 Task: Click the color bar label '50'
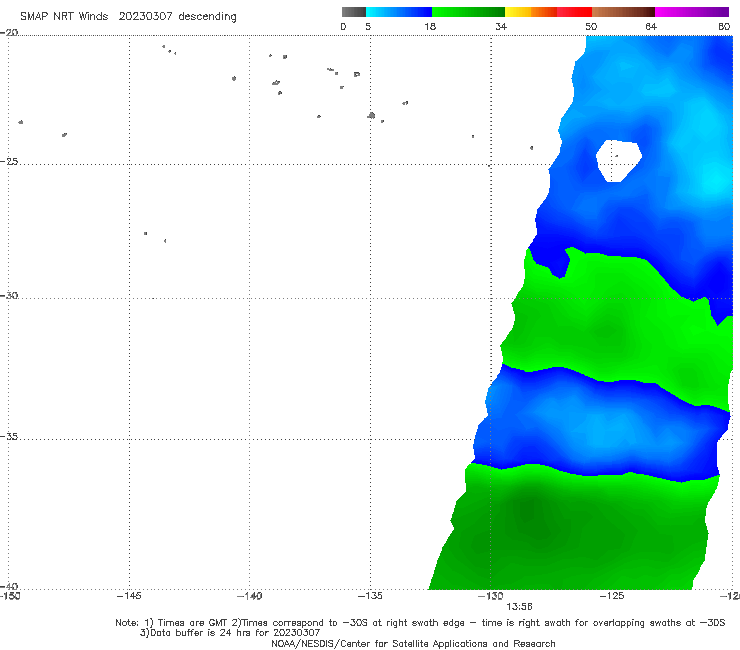pyautogui.click(x=591, y=26)
